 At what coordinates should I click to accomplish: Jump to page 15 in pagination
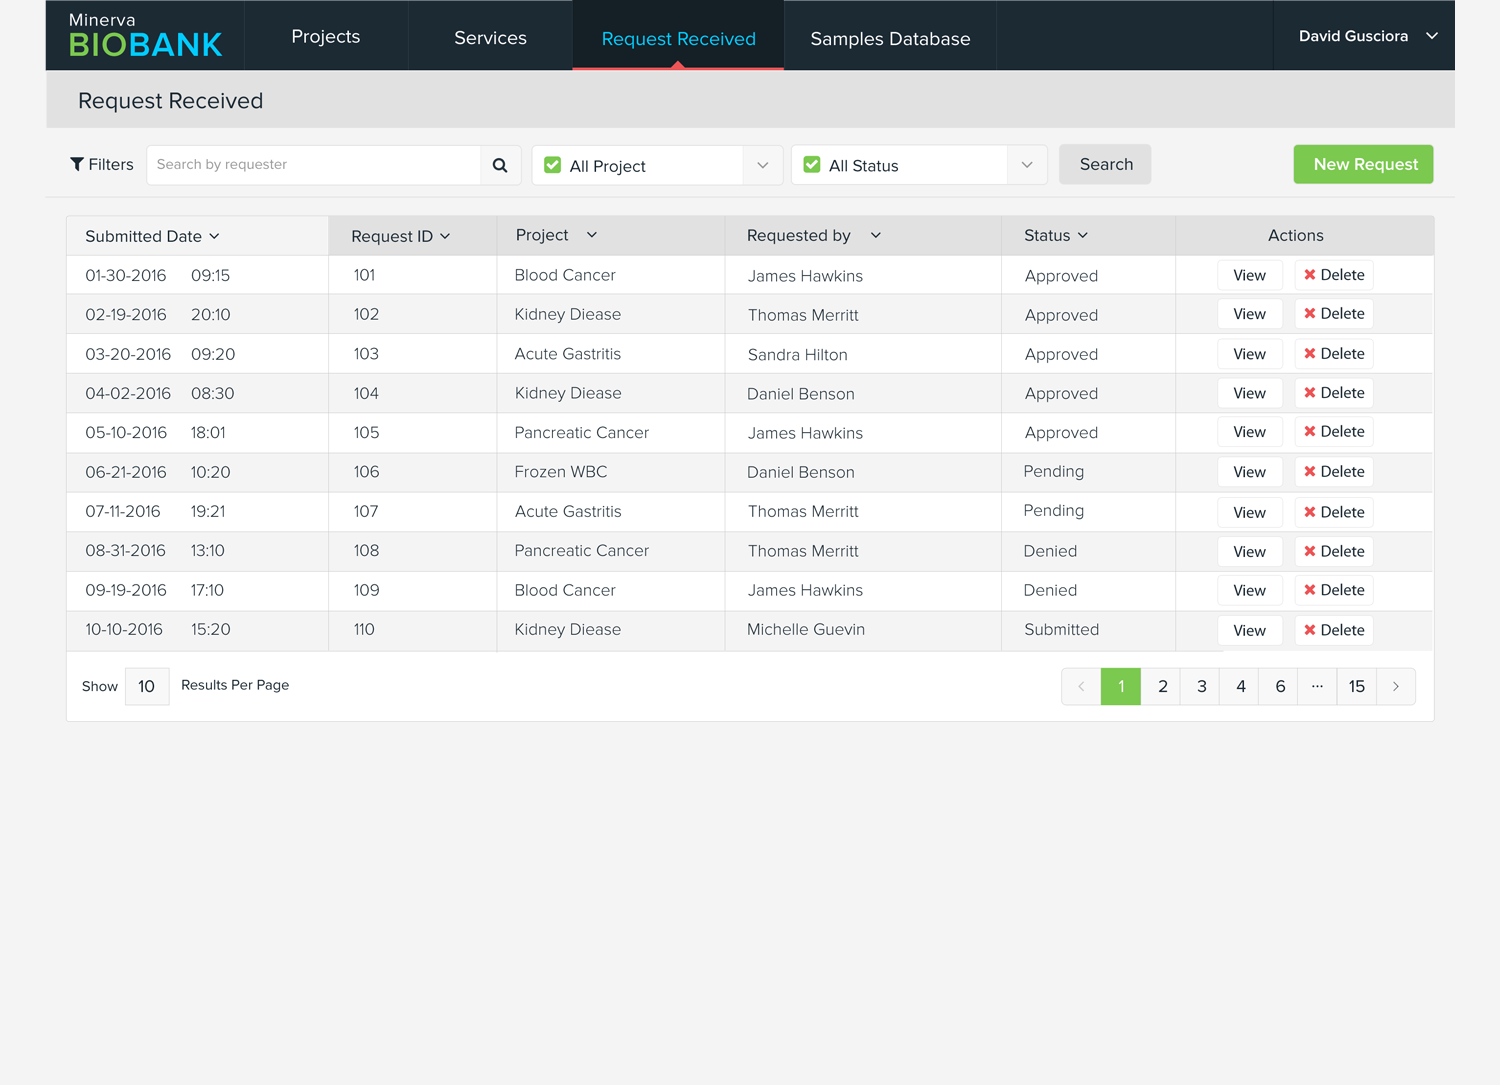[1356, 686]
